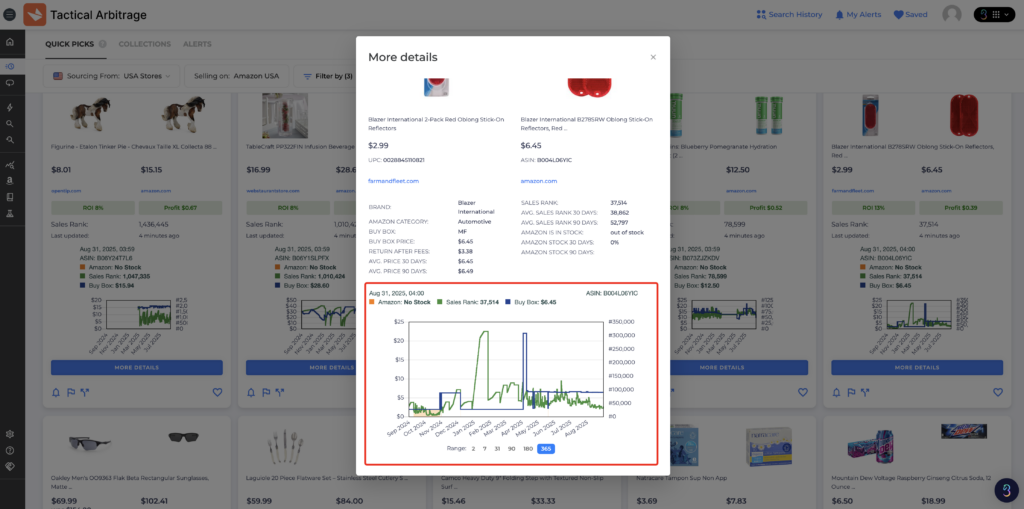Screen dimensions: 1024x509
Task: Close the More details dialog
Action: point(653,57)
